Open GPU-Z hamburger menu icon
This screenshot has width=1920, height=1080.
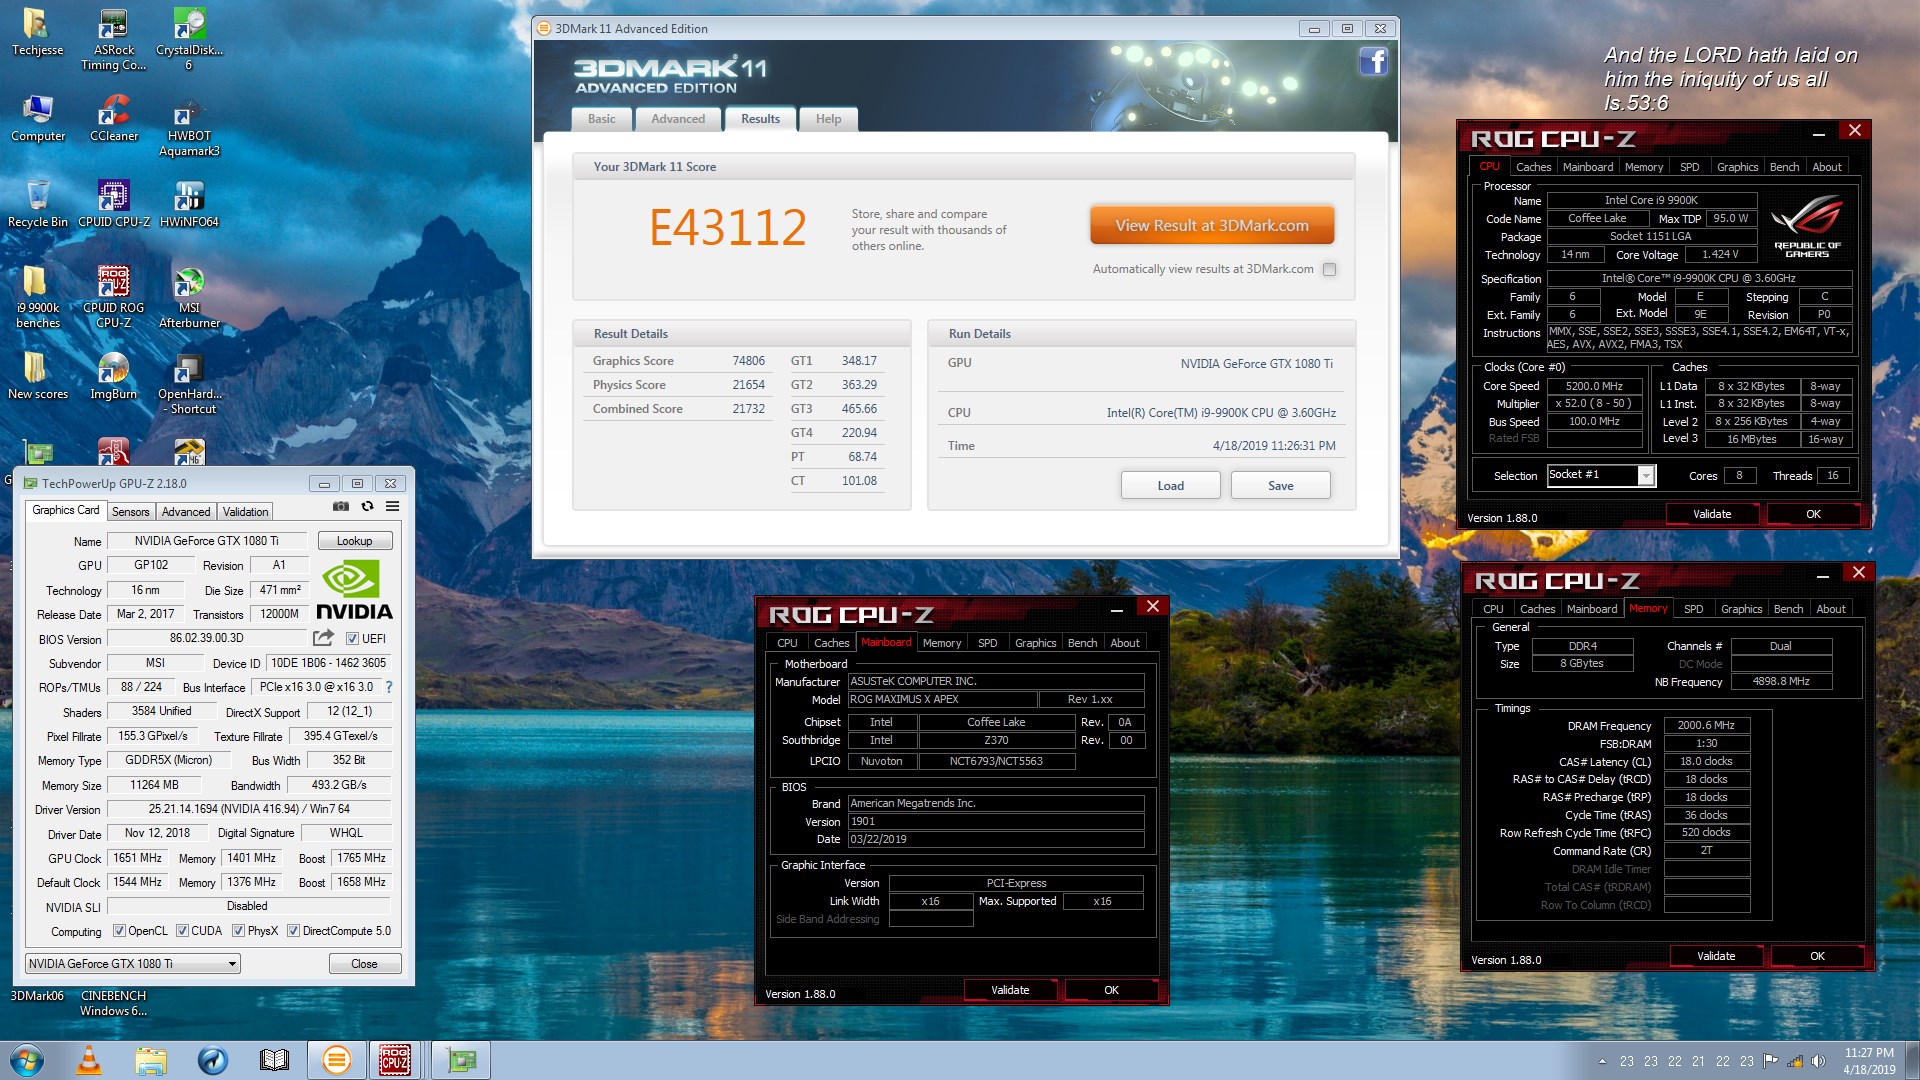(393, 506)
